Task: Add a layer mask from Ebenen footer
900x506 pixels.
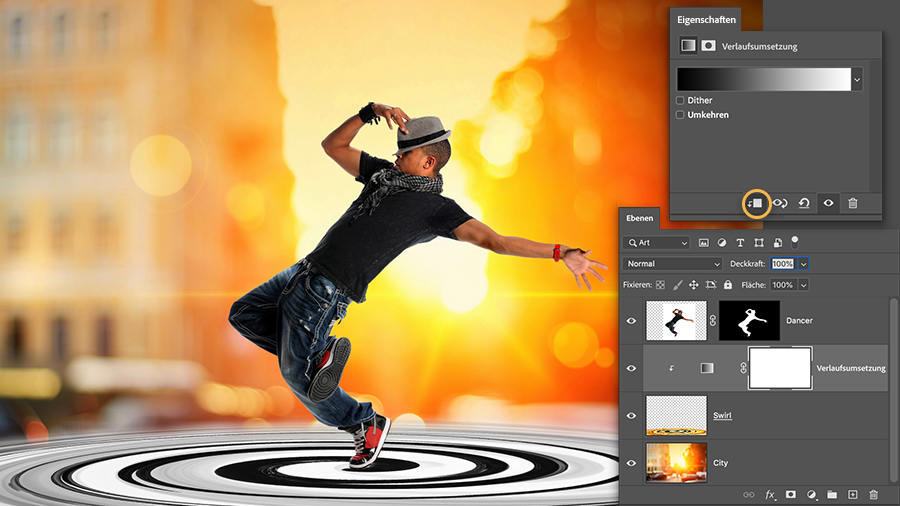Action: point(790,495)
